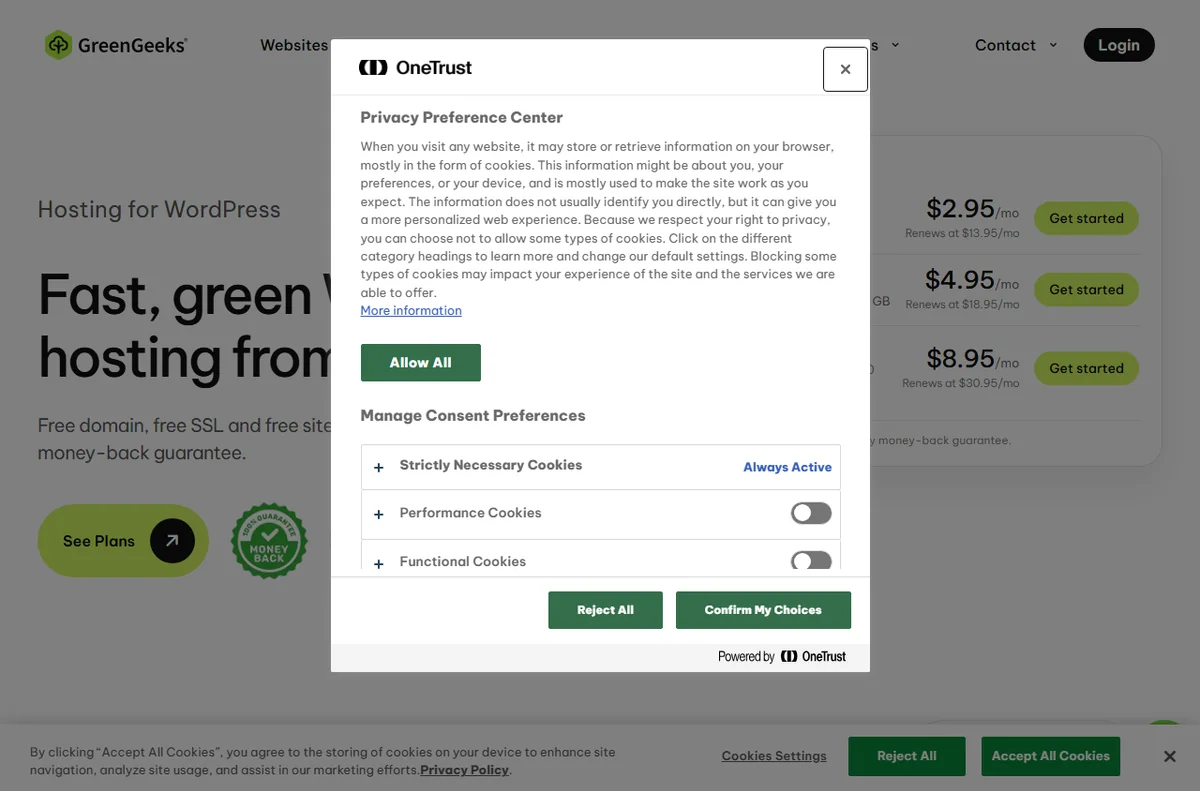1200x791 pixels.
Task: Click Renews at $13.95/mo text
Action: click(962, 233)
